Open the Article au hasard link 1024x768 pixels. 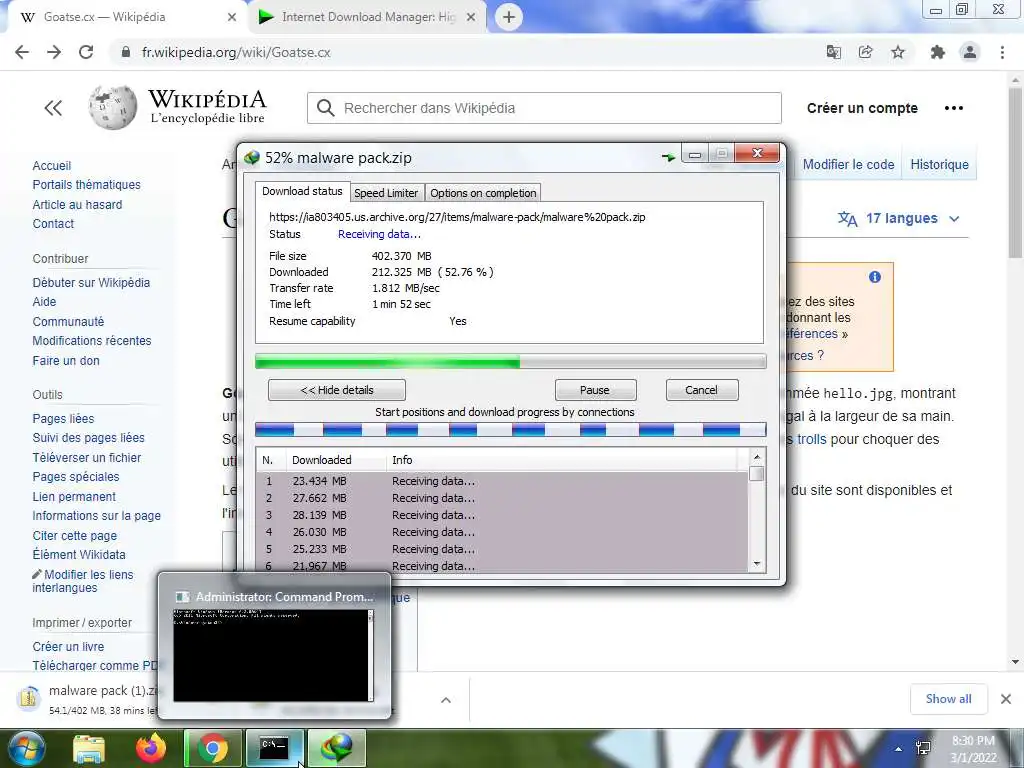77,204
